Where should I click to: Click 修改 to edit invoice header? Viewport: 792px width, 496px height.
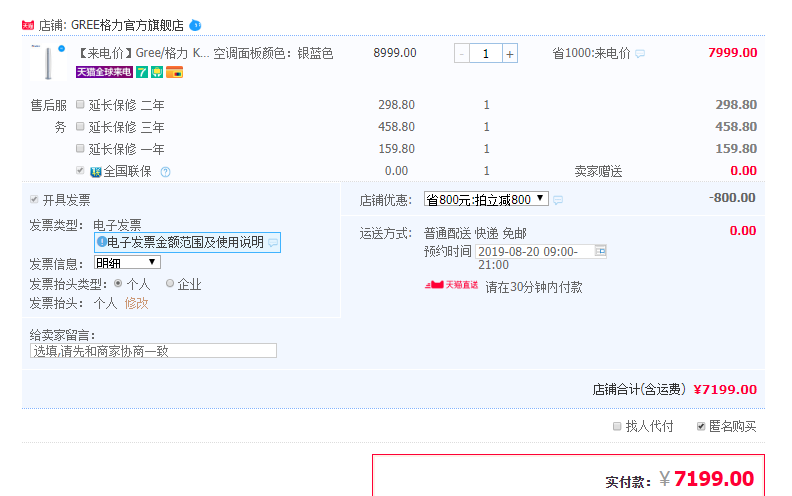(136, 304)
